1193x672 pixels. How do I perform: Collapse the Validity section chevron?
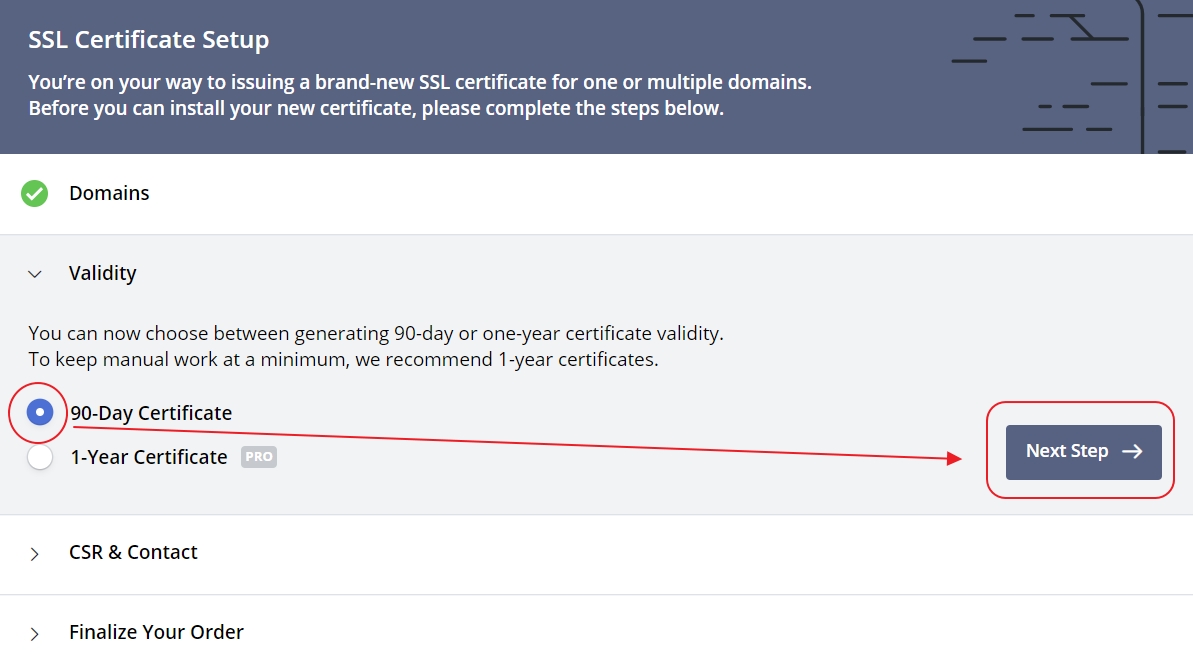[35, 274]
